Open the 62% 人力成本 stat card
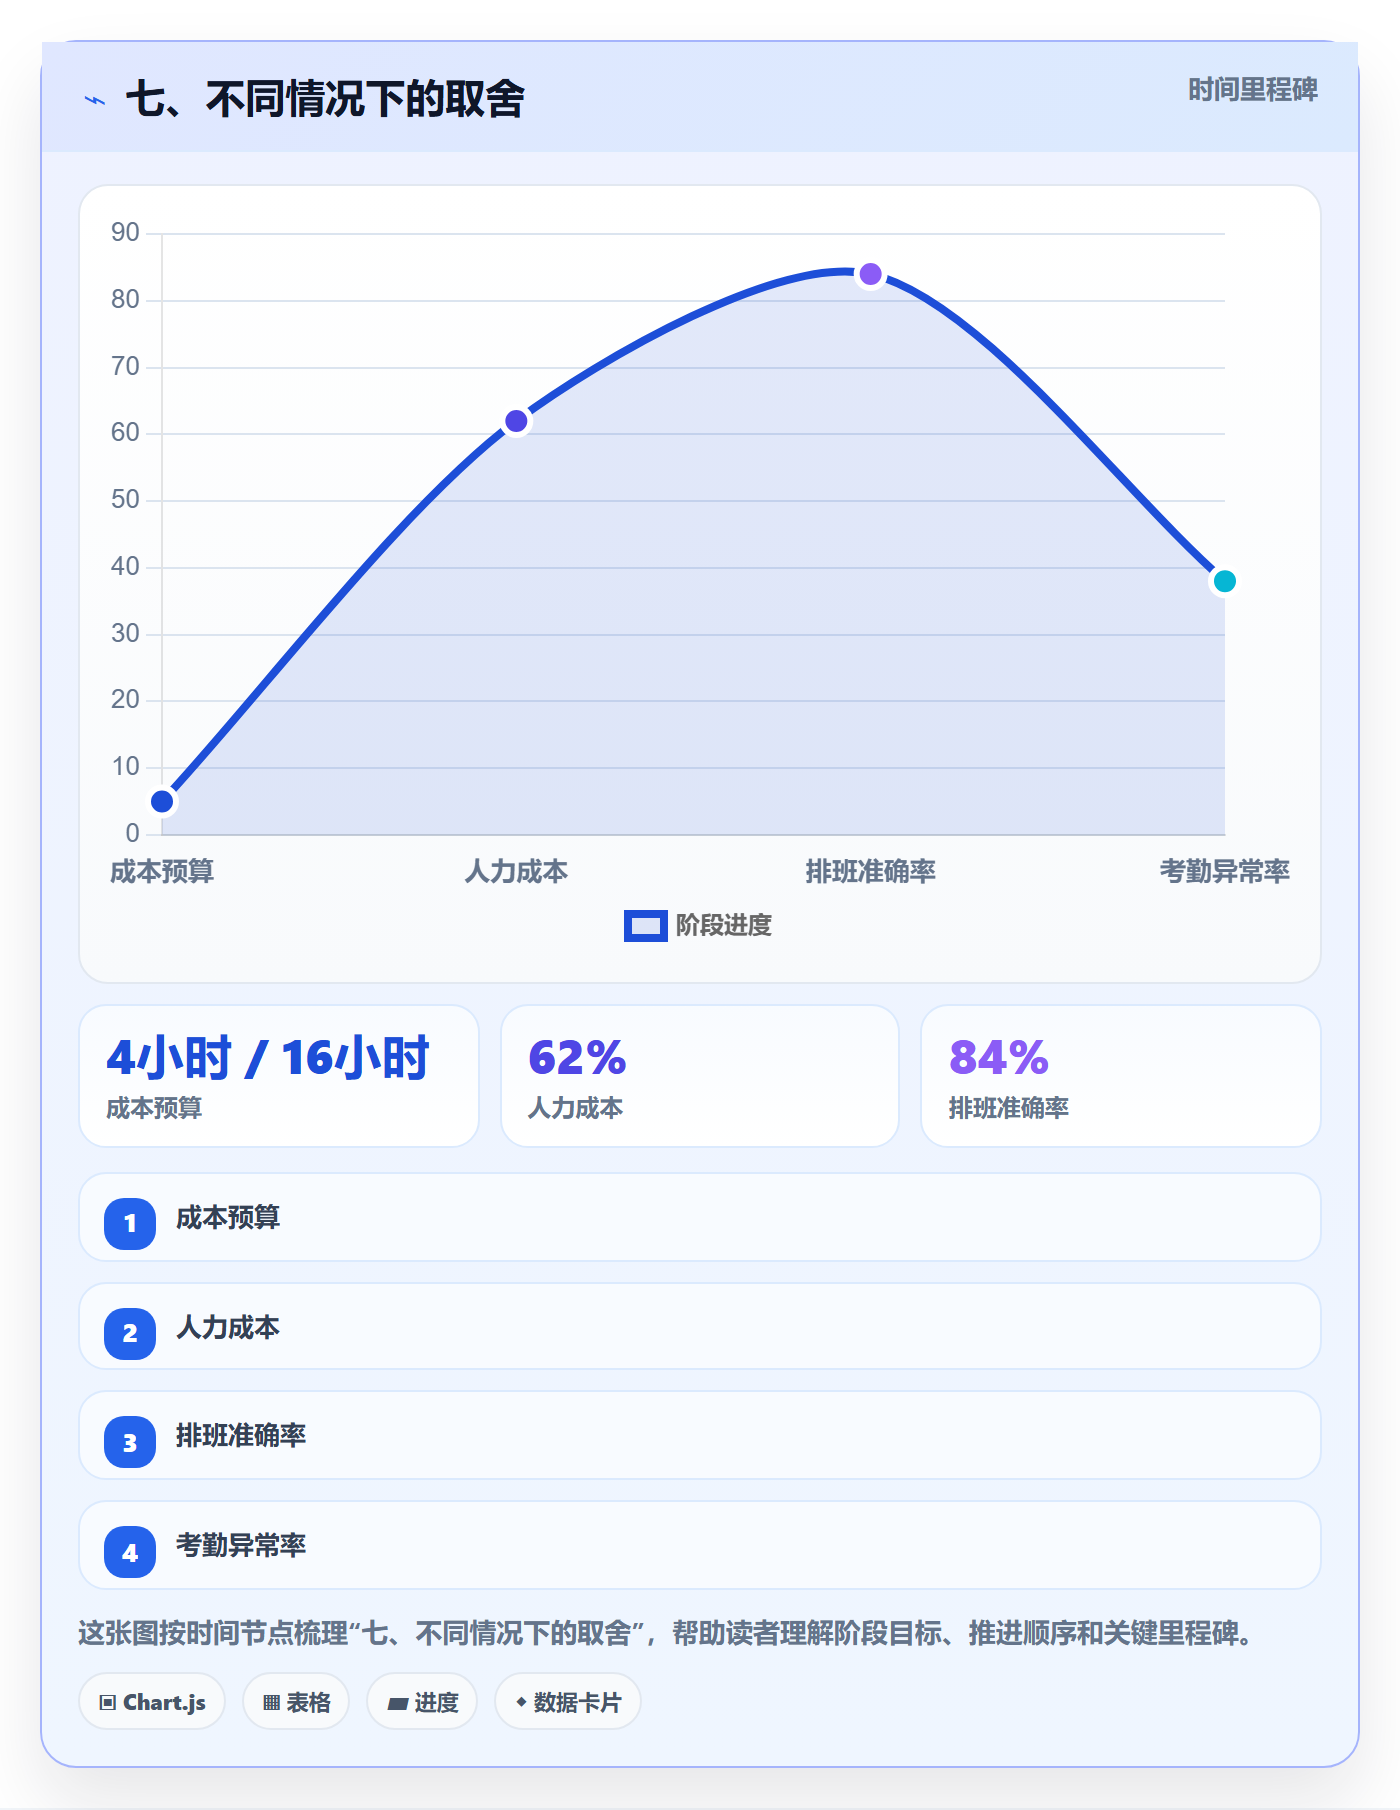Screen dimensions: 1400x1810 [x=700, y=1076]
